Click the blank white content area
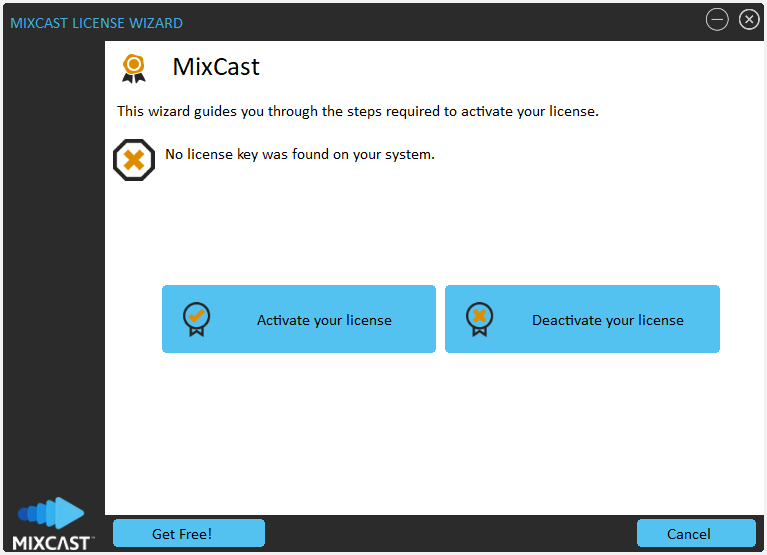The height and width of the screenshot is (555, 767). pyautogui.click(x=434, y=430)
